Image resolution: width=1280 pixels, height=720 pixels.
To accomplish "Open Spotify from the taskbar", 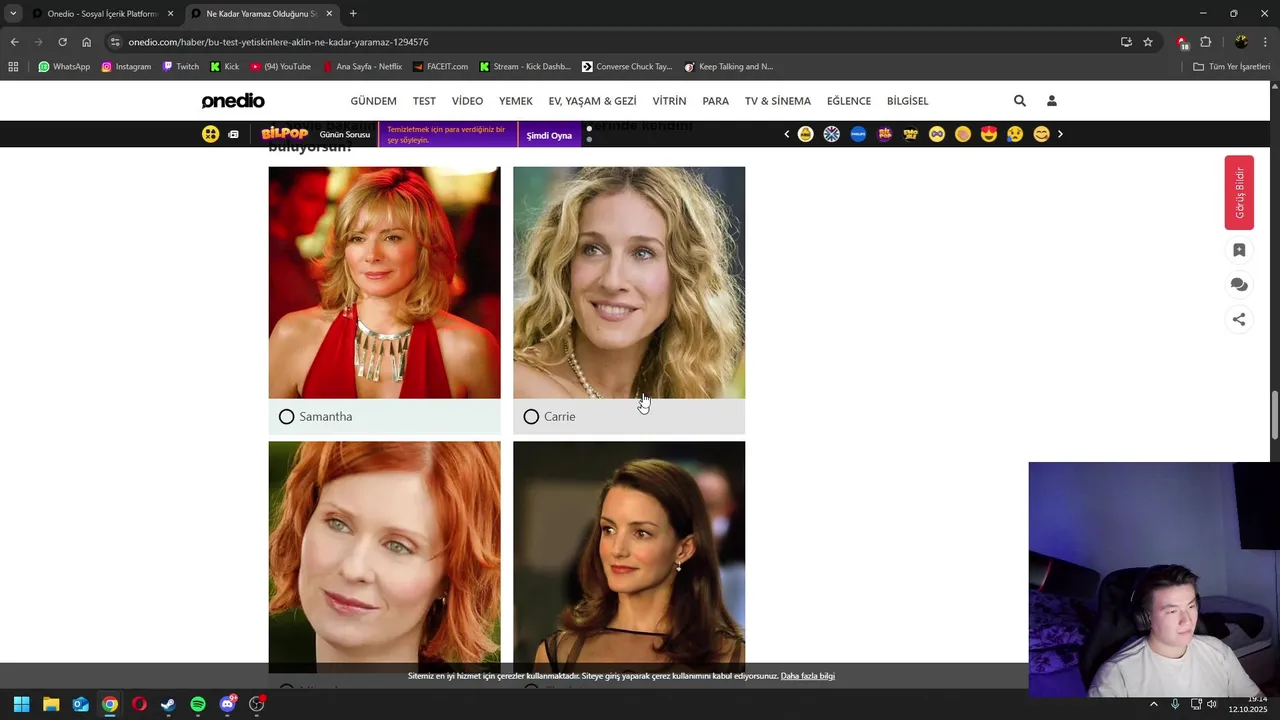I will click(198, 704).
